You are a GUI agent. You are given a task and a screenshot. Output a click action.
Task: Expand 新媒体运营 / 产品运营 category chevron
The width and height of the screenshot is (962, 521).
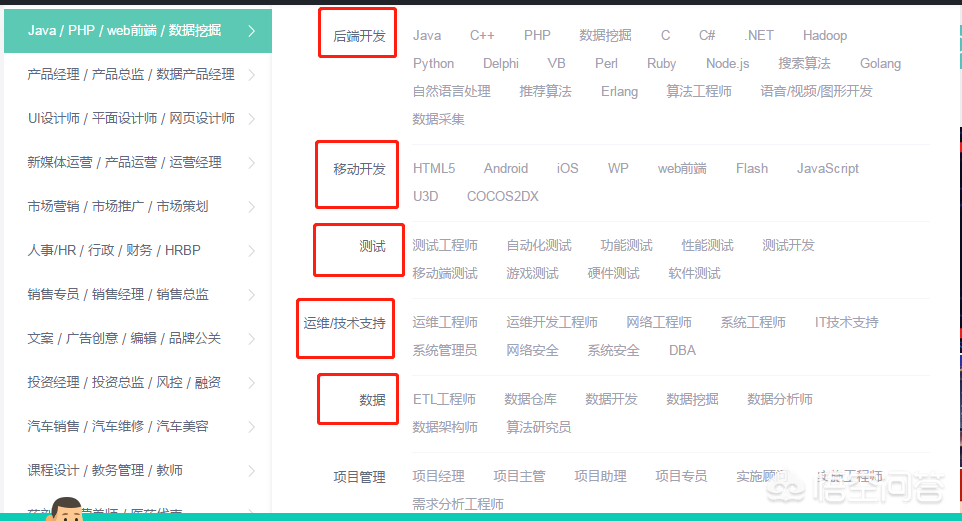tap(252, 163)
